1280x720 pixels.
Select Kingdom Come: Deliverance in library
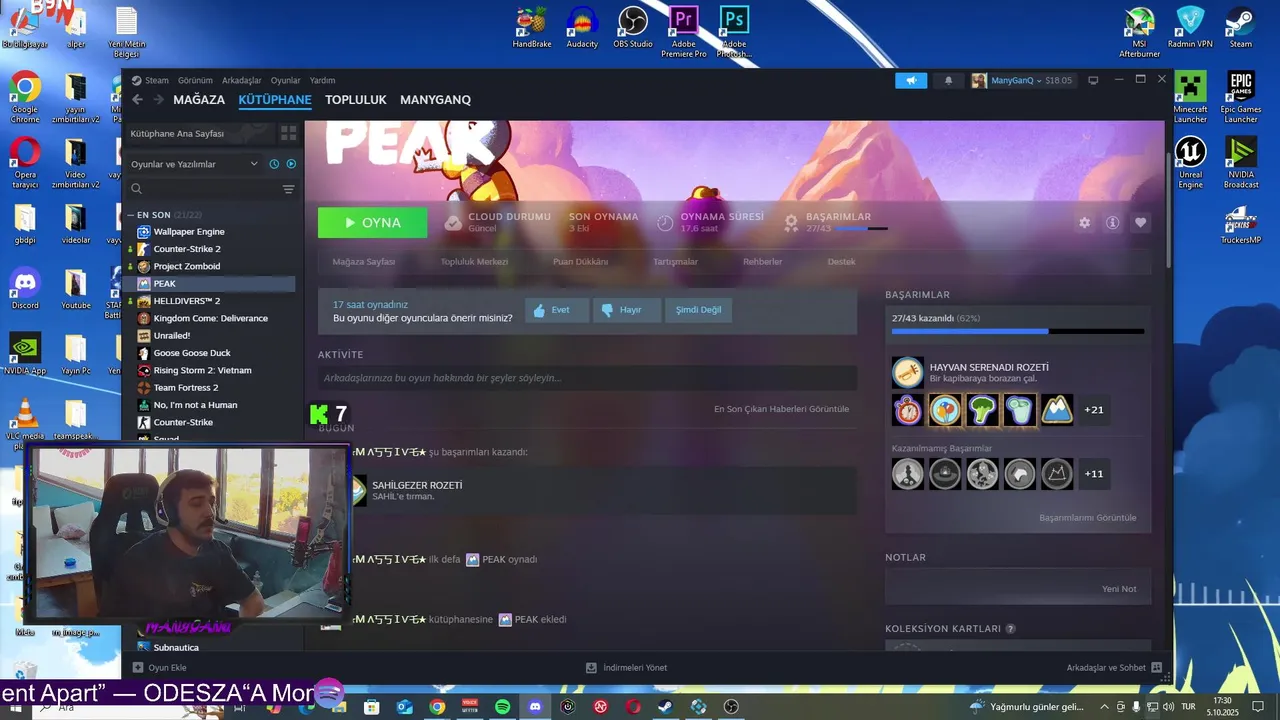point(211,318)
